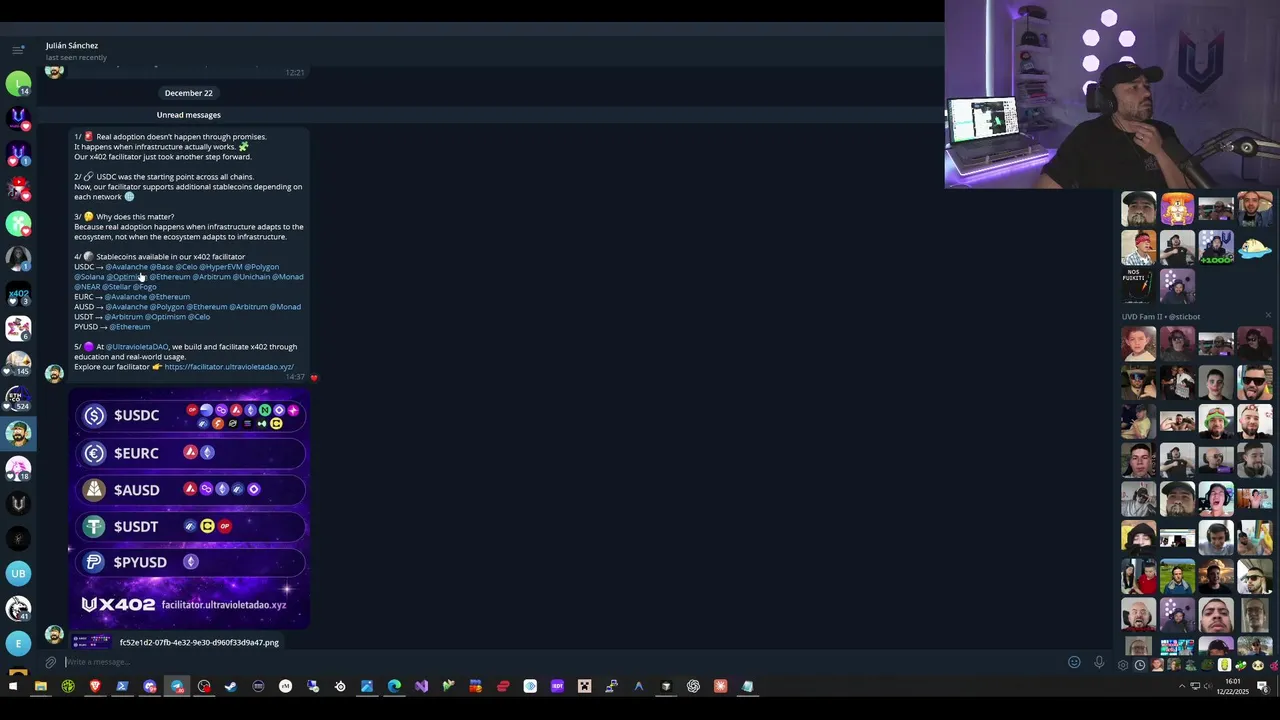Click the December 22 date label

[x=188, y=93]
